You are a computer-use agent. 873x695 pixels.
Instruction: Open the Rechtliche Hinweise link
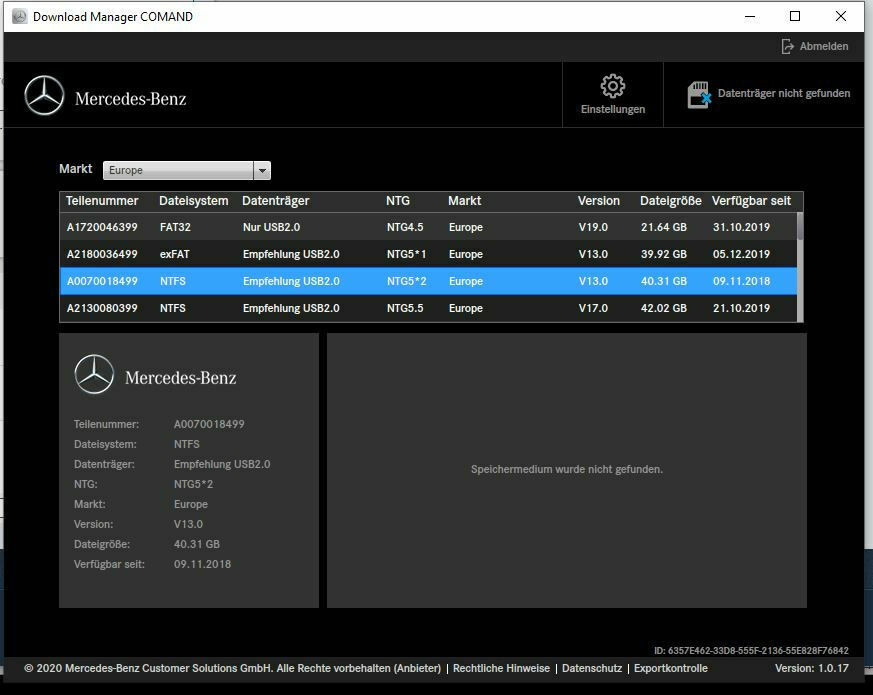tap(501, 668)
